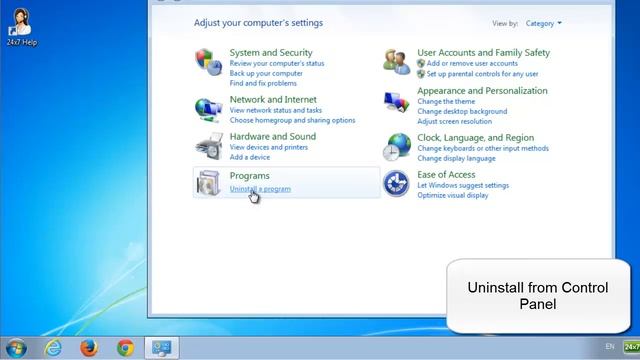This screenshot has height=360, width=640.
Task: Click Change keyboards or other input methods
Action: pos(483,149)
